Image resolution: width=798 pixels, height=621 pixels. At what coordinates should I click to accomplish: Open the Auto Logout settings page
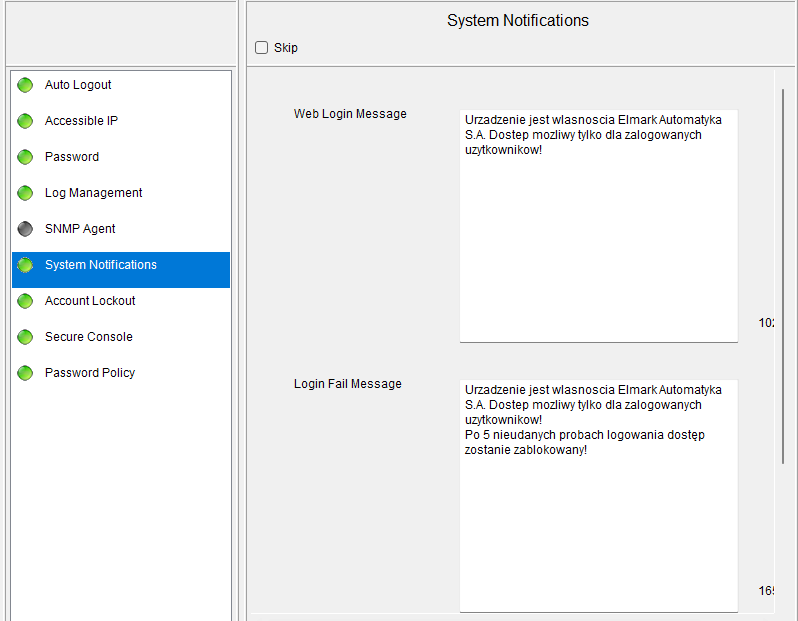click(x=78, y=85)
